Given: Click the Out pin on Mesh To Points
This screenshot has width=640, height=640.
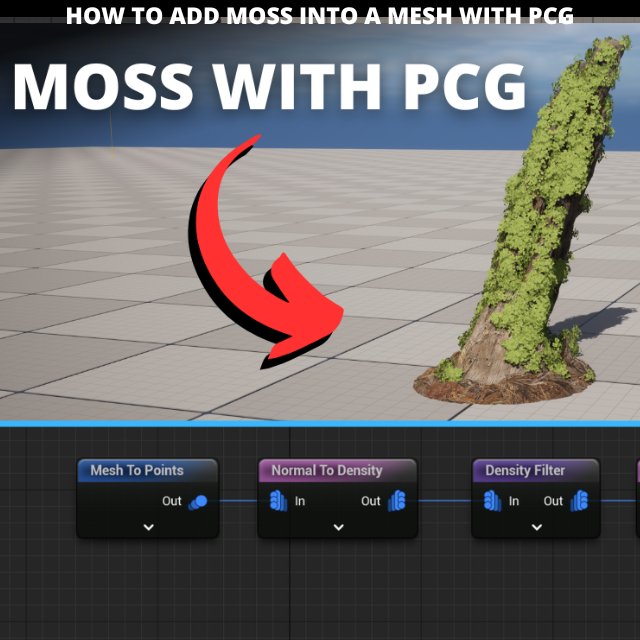Looking at the screenshot, I should coord(198,502).
